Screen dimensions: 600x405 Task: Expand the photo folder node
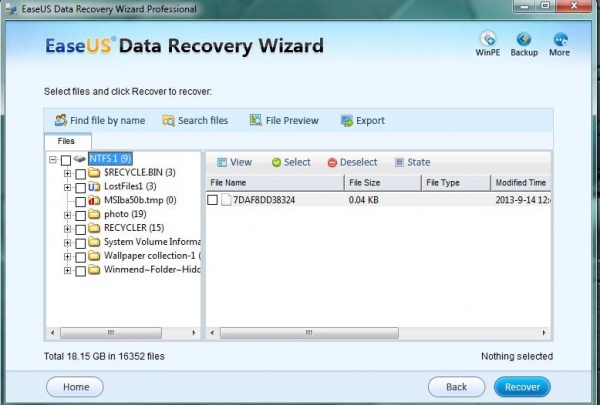[x=67, y=215]
